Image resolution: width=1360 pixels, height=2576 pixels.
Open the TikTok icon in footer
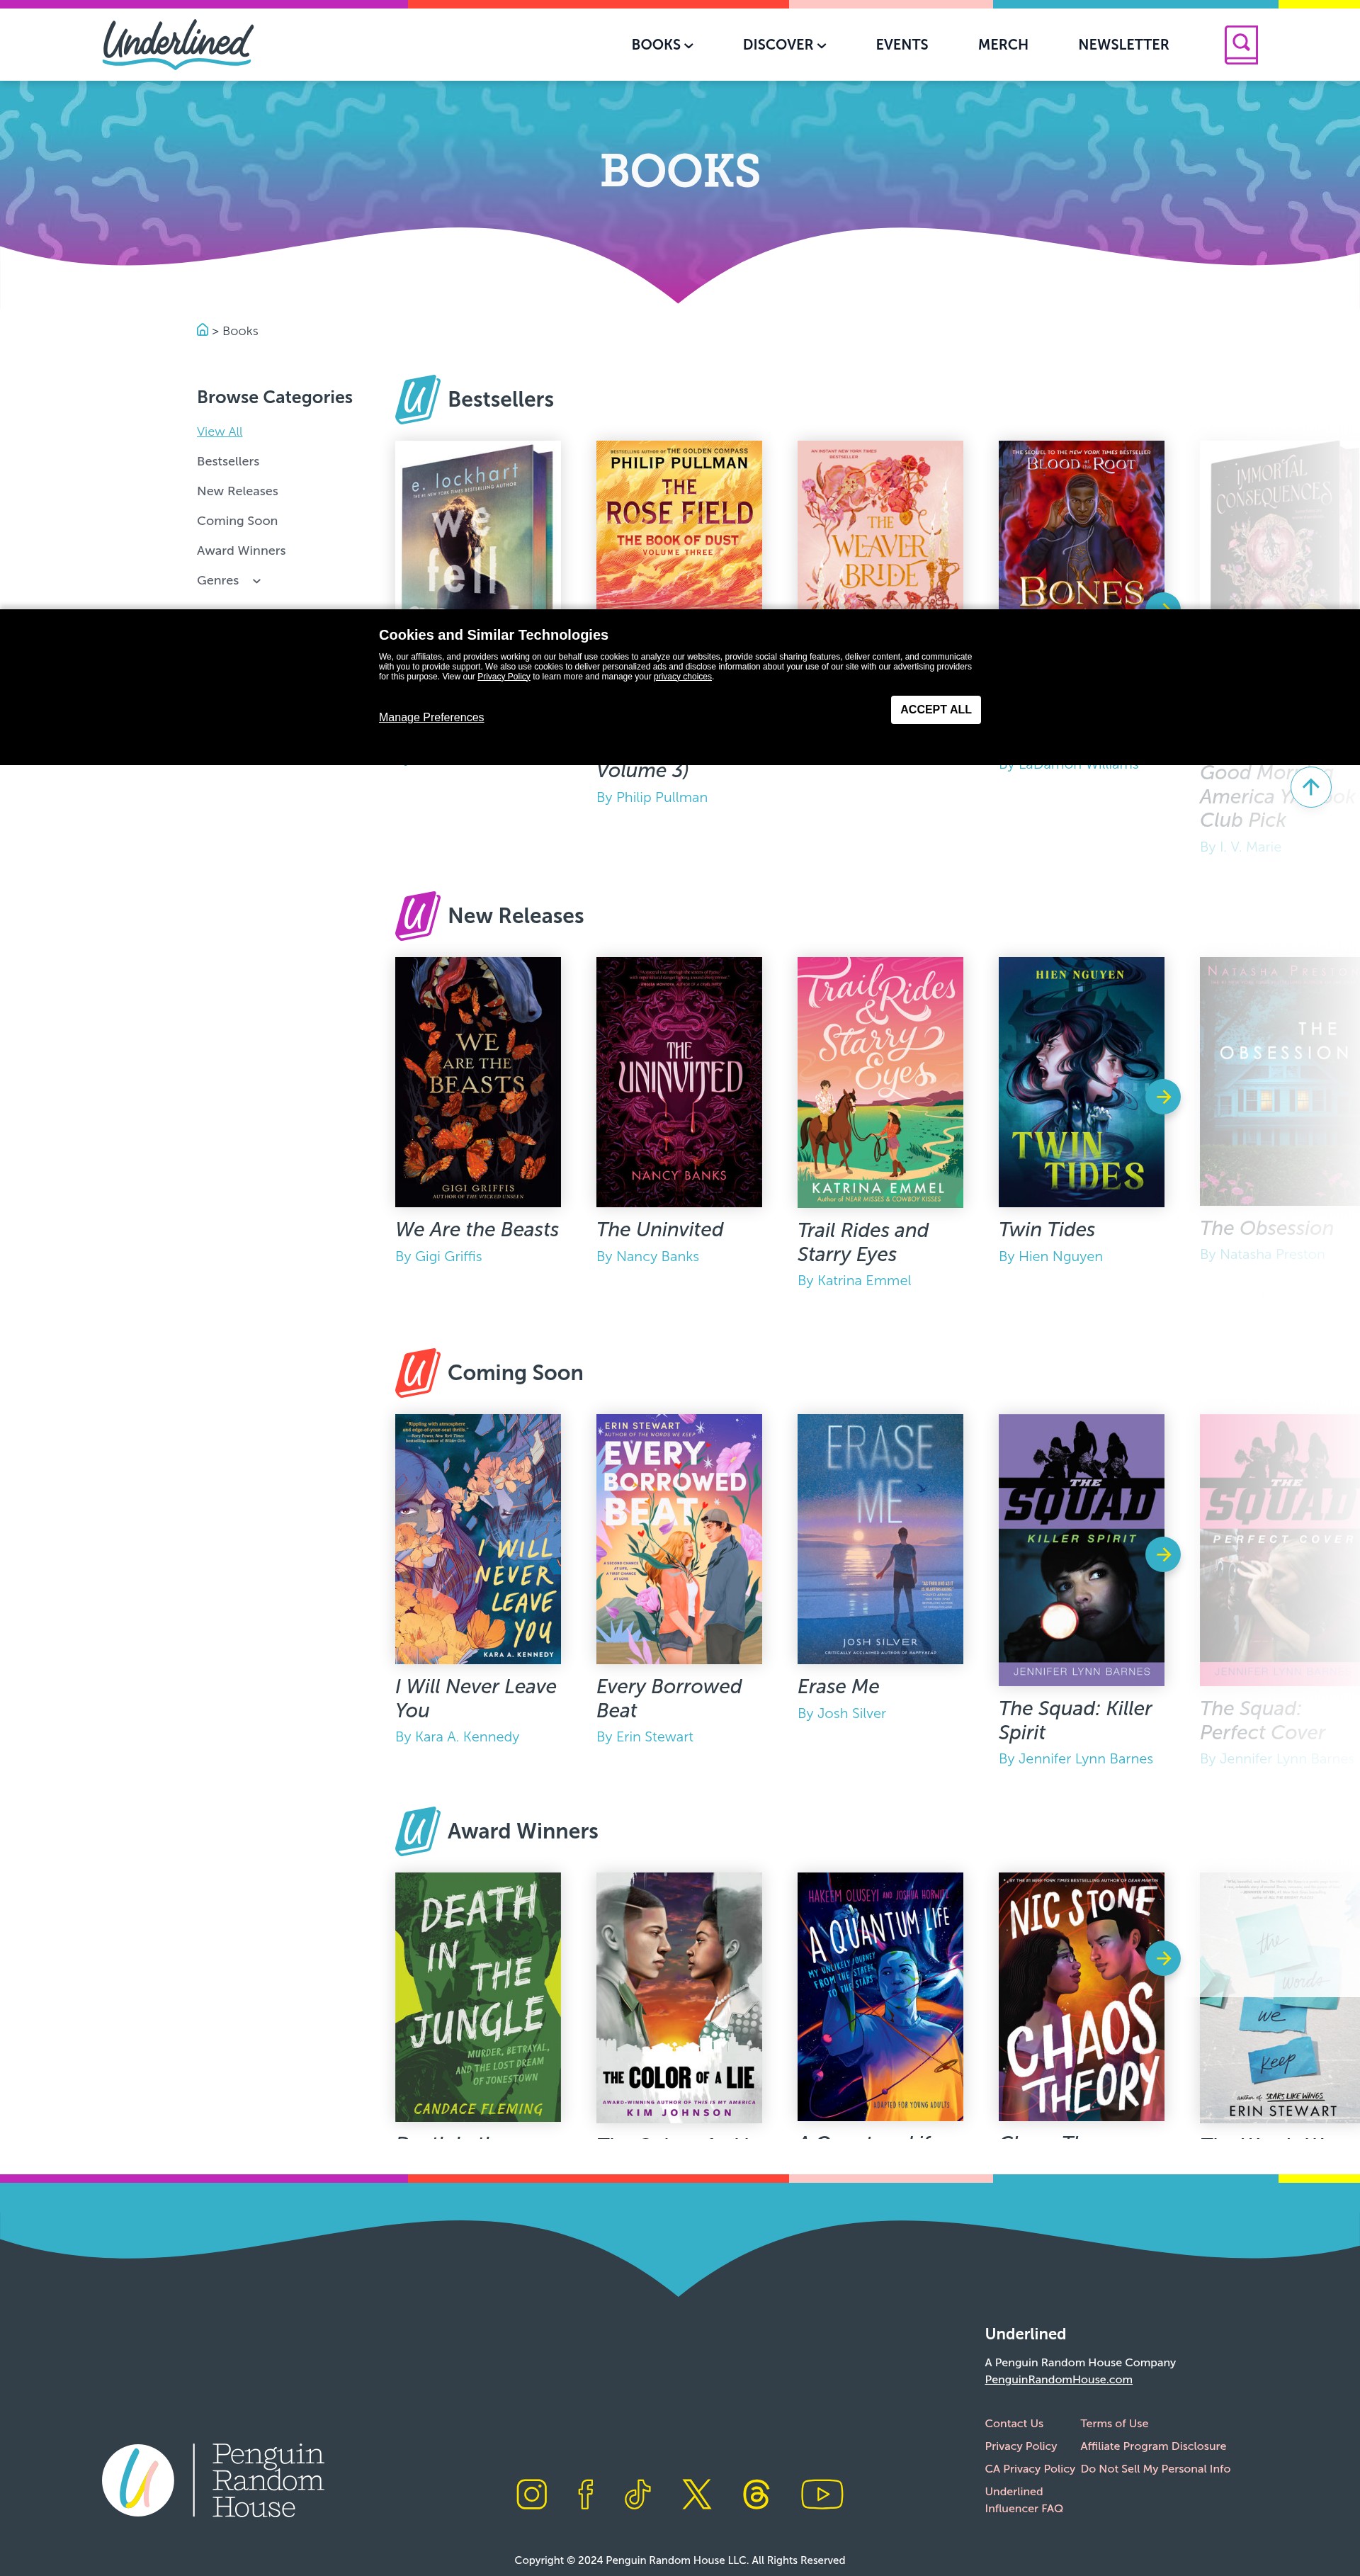[638, 2494]
